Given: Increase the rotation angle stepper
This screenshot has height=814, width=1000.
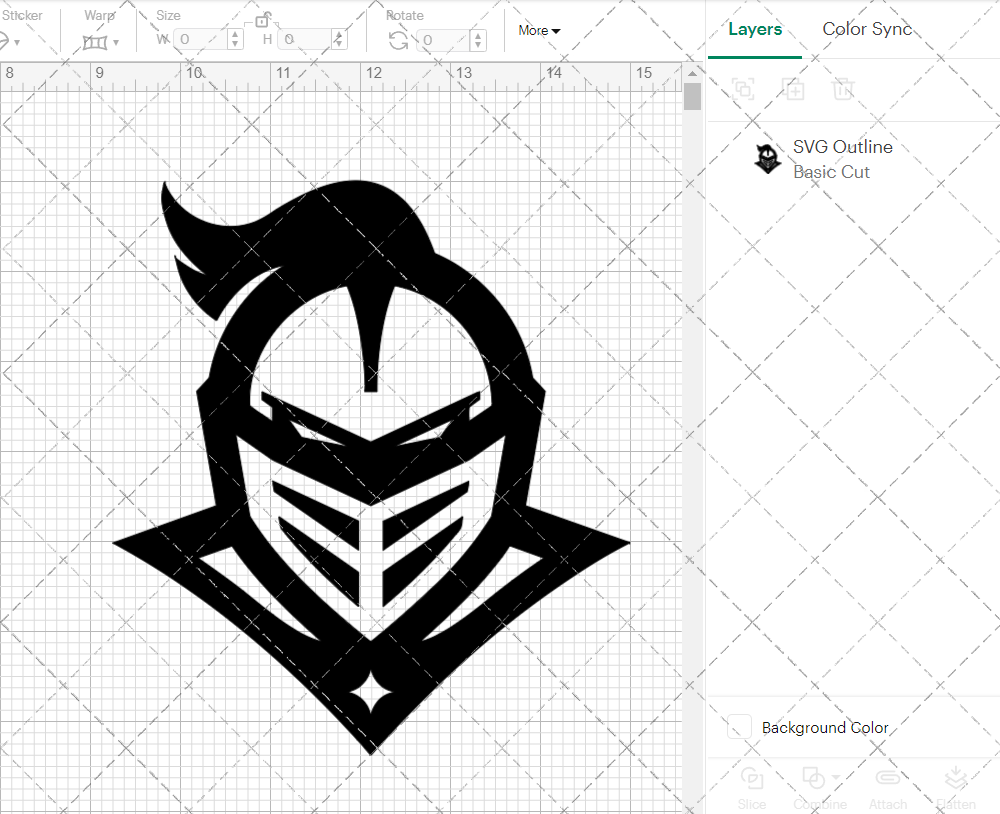Looking at the screenshot, I should coord(477,35).
